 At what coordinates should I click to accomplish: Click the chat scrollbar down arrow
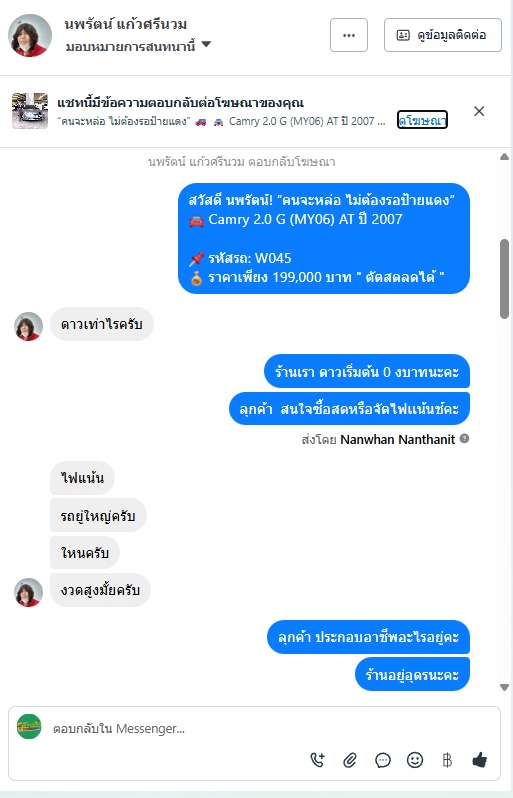(504, 688)
